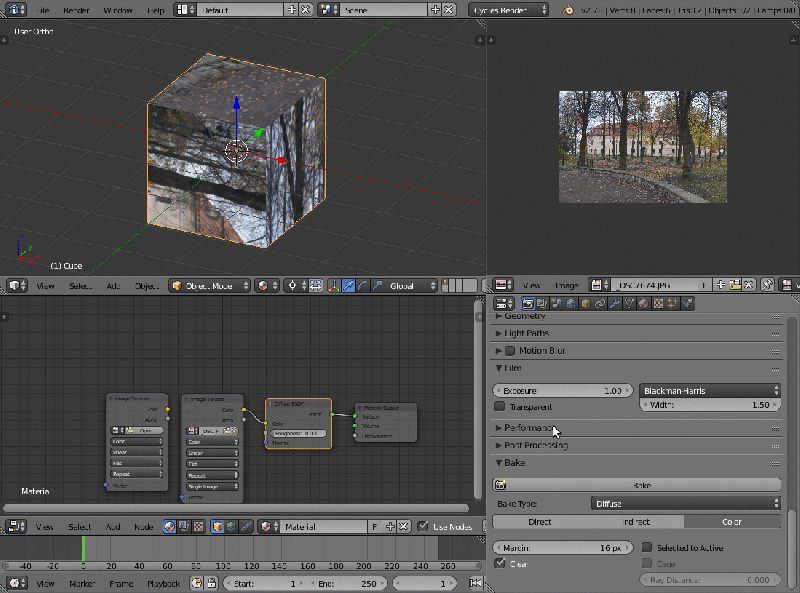Viewport: 800px width, 593px height.
Task: Open the Object Mode selector in viewport header
Action: click(x=210, y=285)
